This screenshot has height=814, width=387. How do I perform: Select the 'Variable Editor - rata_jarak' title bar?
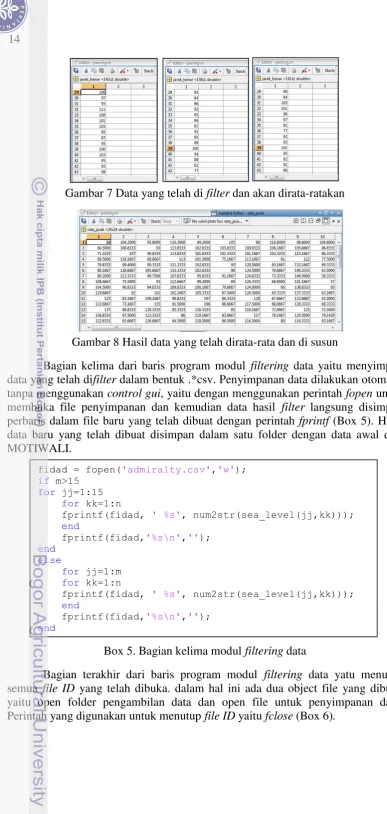(x=276, y=213)
